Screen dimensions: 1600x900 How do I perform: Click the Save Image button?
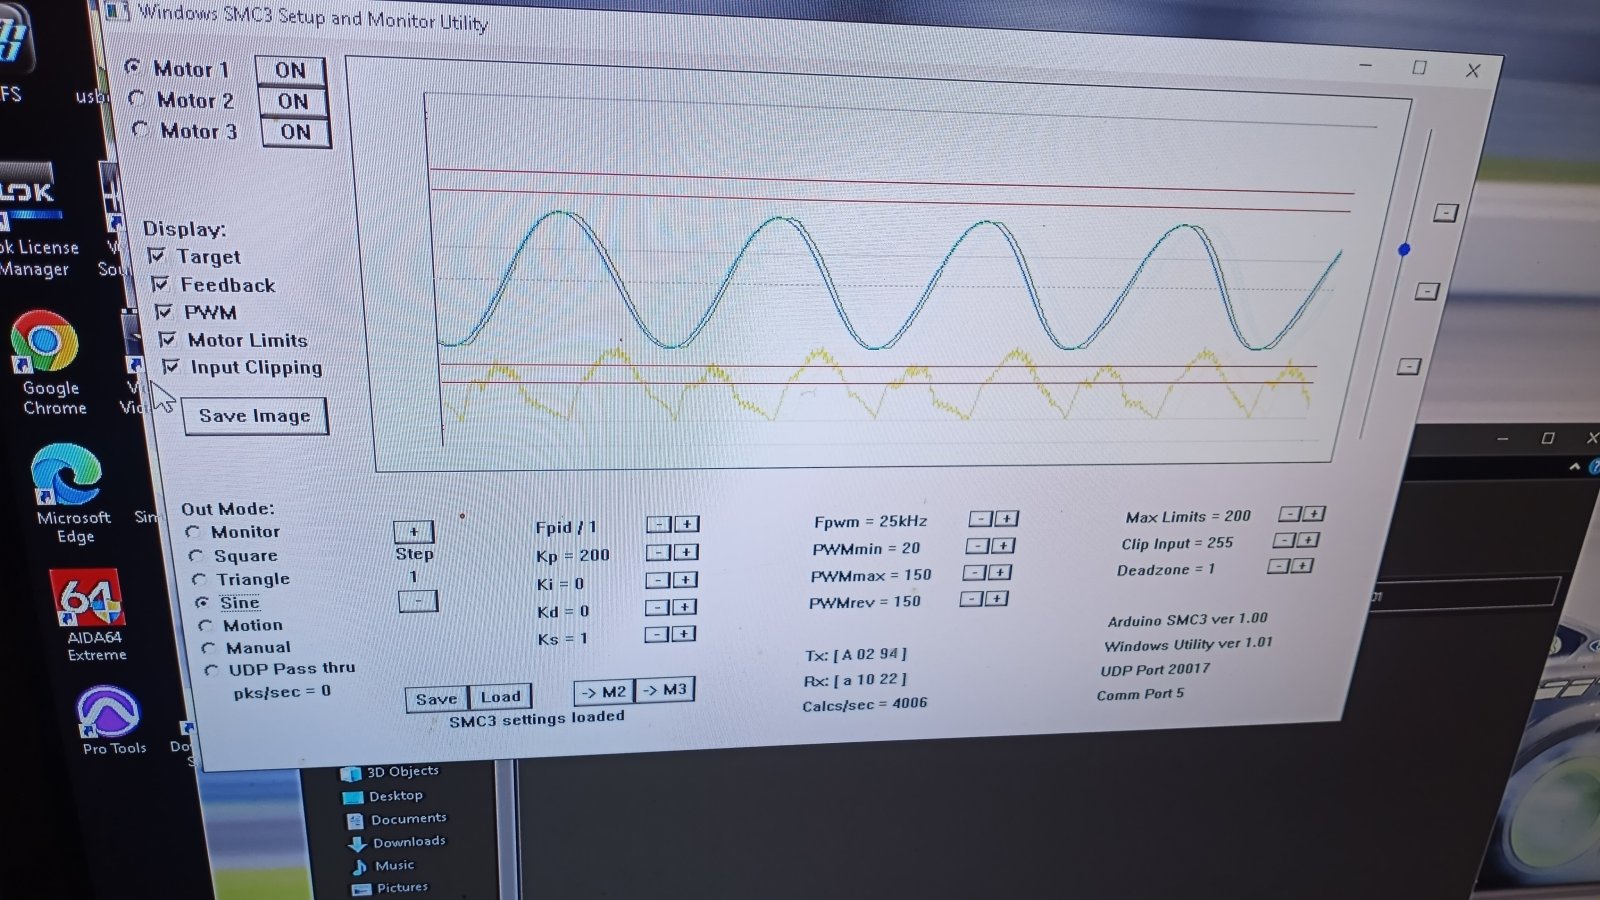click(255, 416)
